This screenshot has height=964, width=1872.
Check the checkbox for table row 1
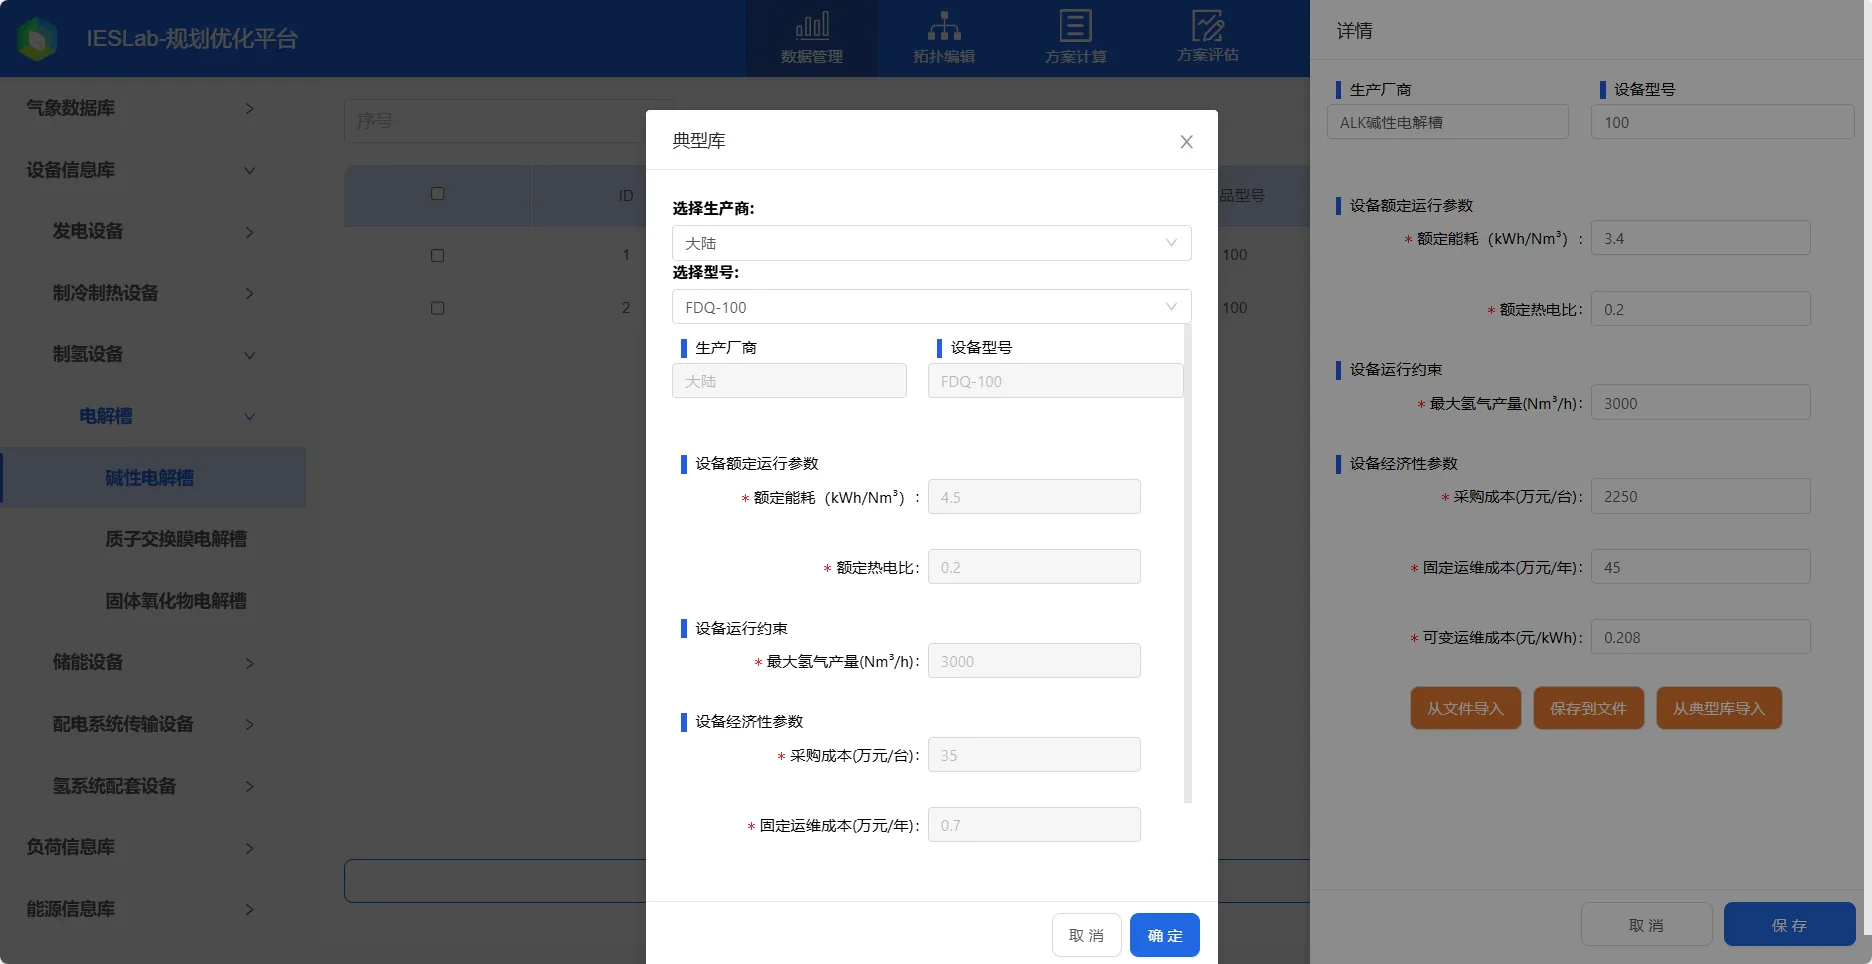437,256
